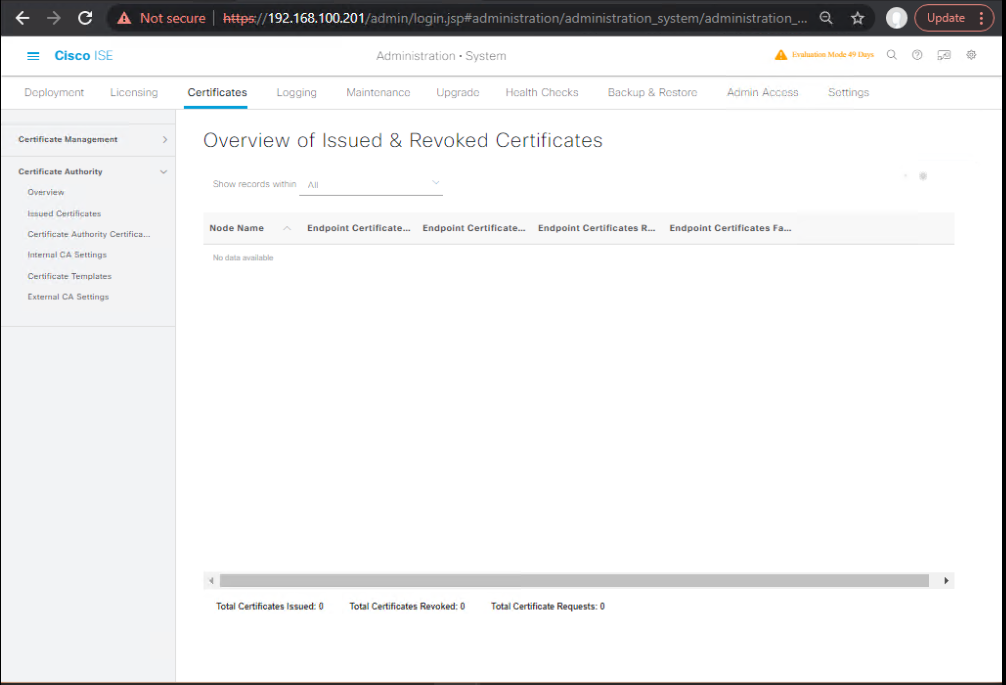The height and width of the screenshot is (685, 1006).
Task: Switch to the Licensing tab
Action: click(134, 92)
